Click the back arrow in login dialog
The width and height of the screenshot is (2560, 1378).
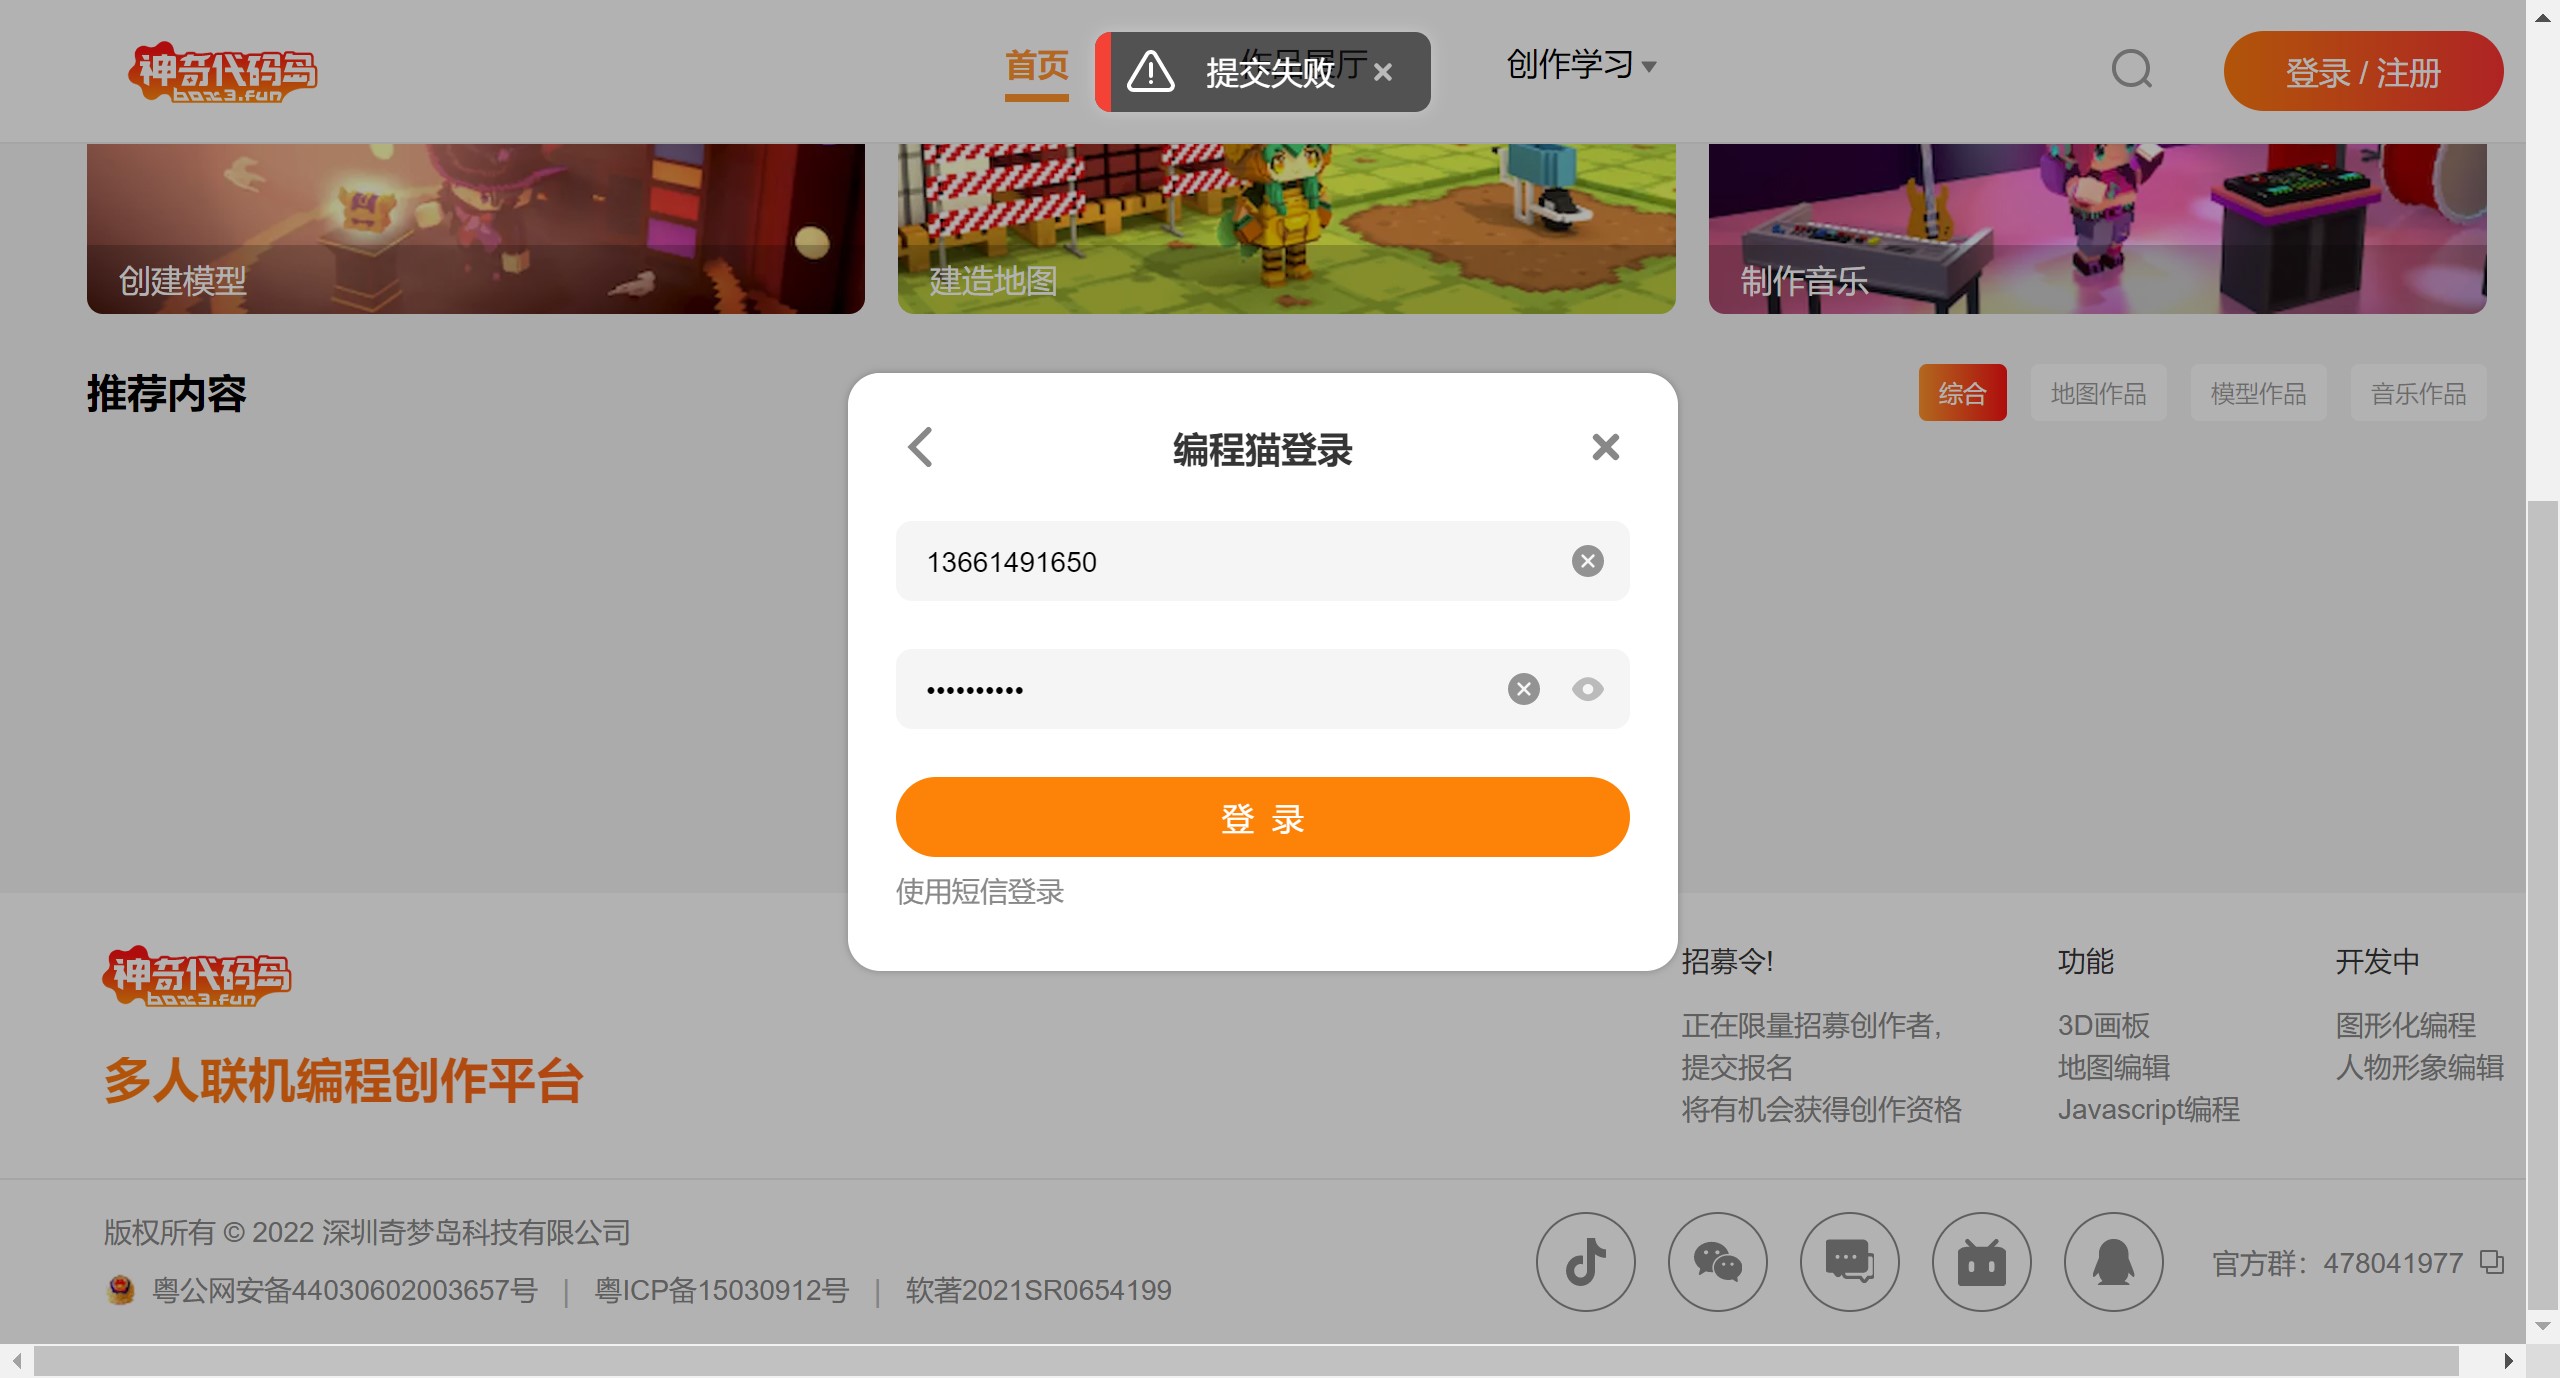click(x=920, y=447)
